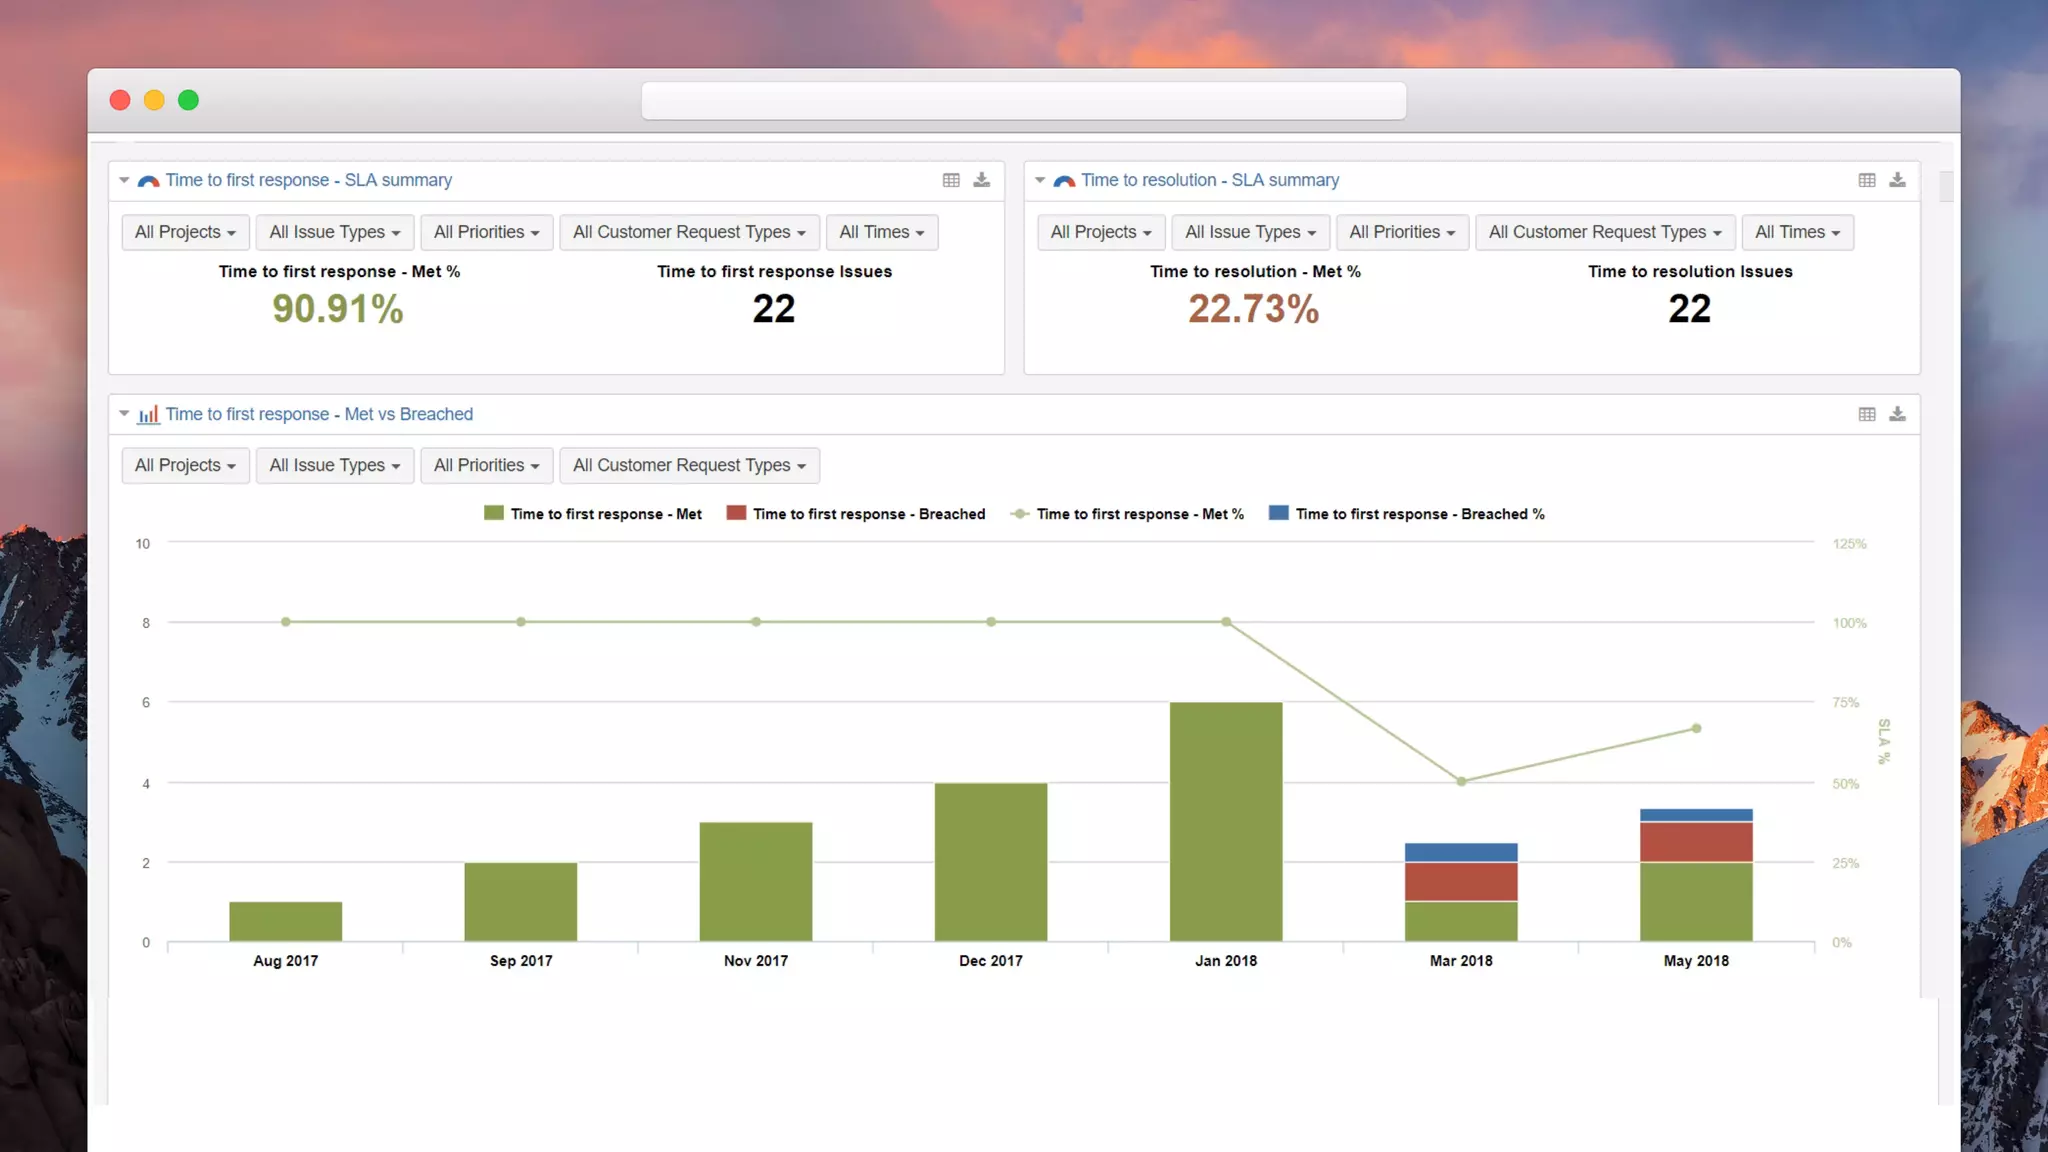Open table view for Met vs Breached chart

[1867, 414]
